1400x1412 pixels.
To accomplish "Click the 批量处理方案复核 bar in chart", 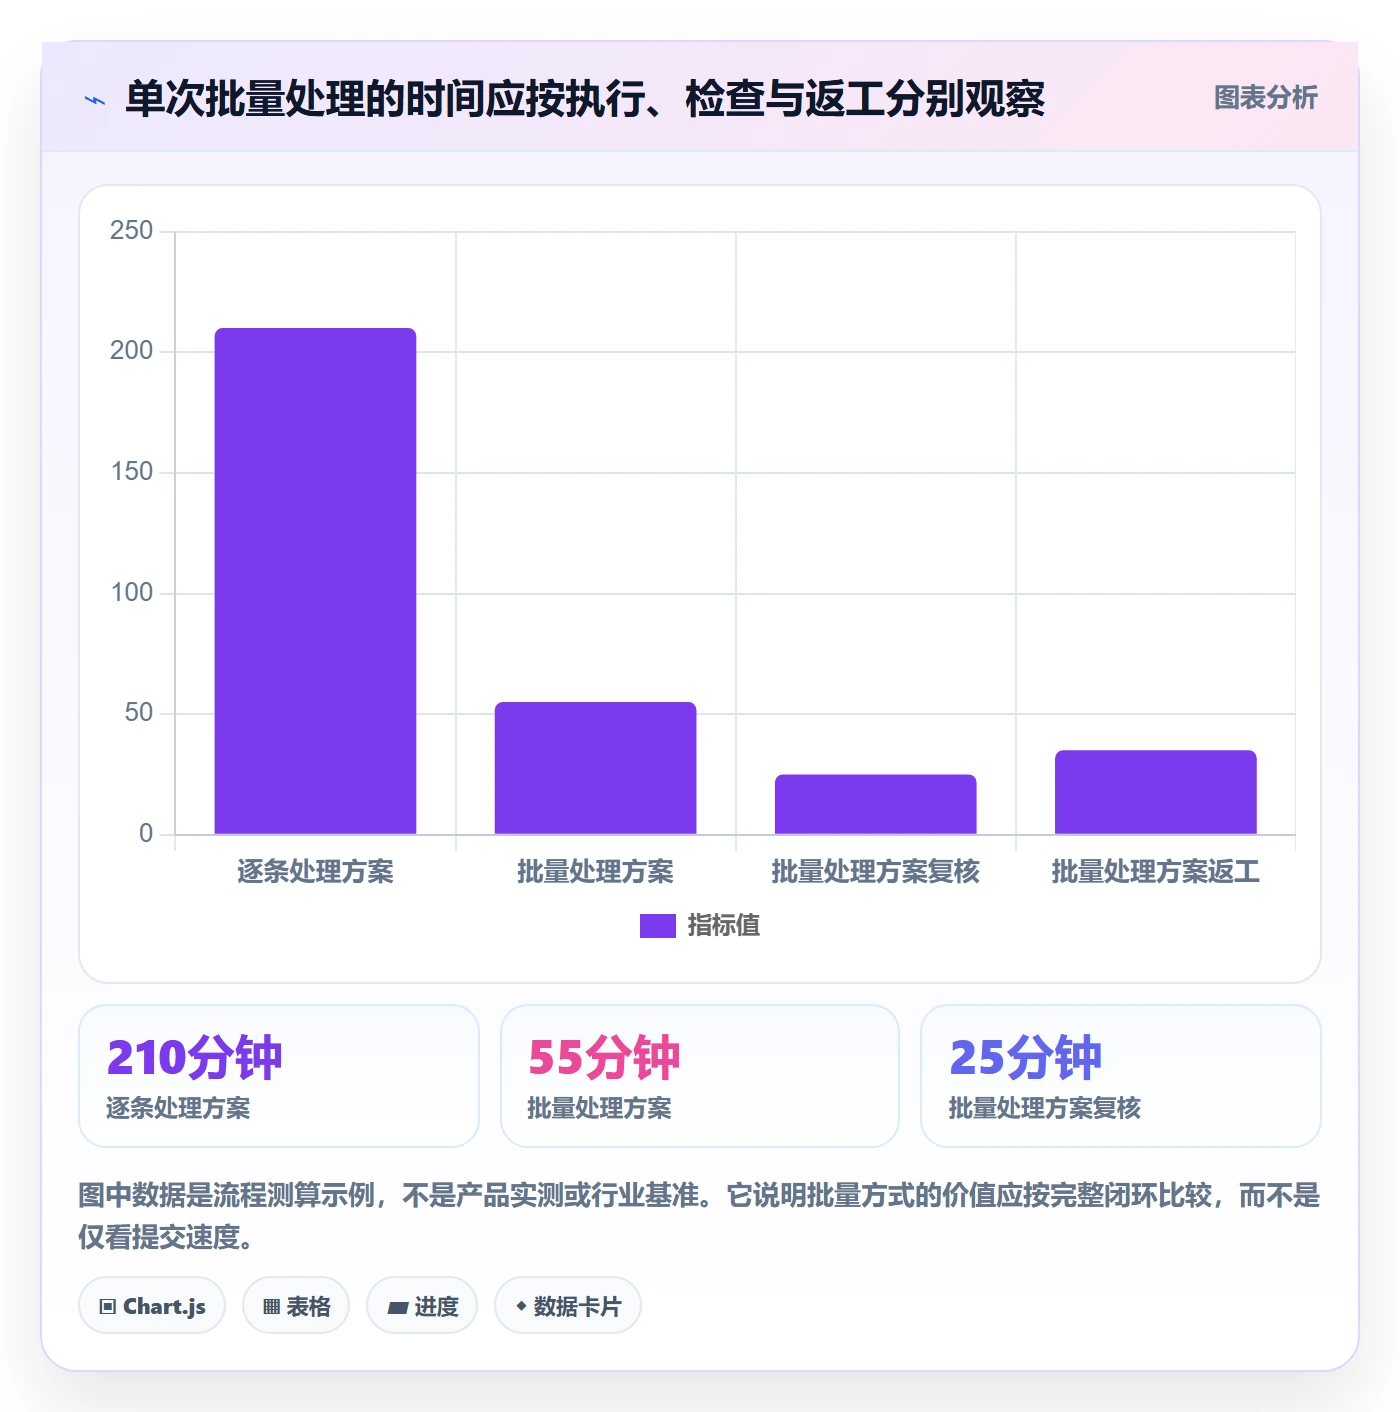I will (x=875, y=804).
